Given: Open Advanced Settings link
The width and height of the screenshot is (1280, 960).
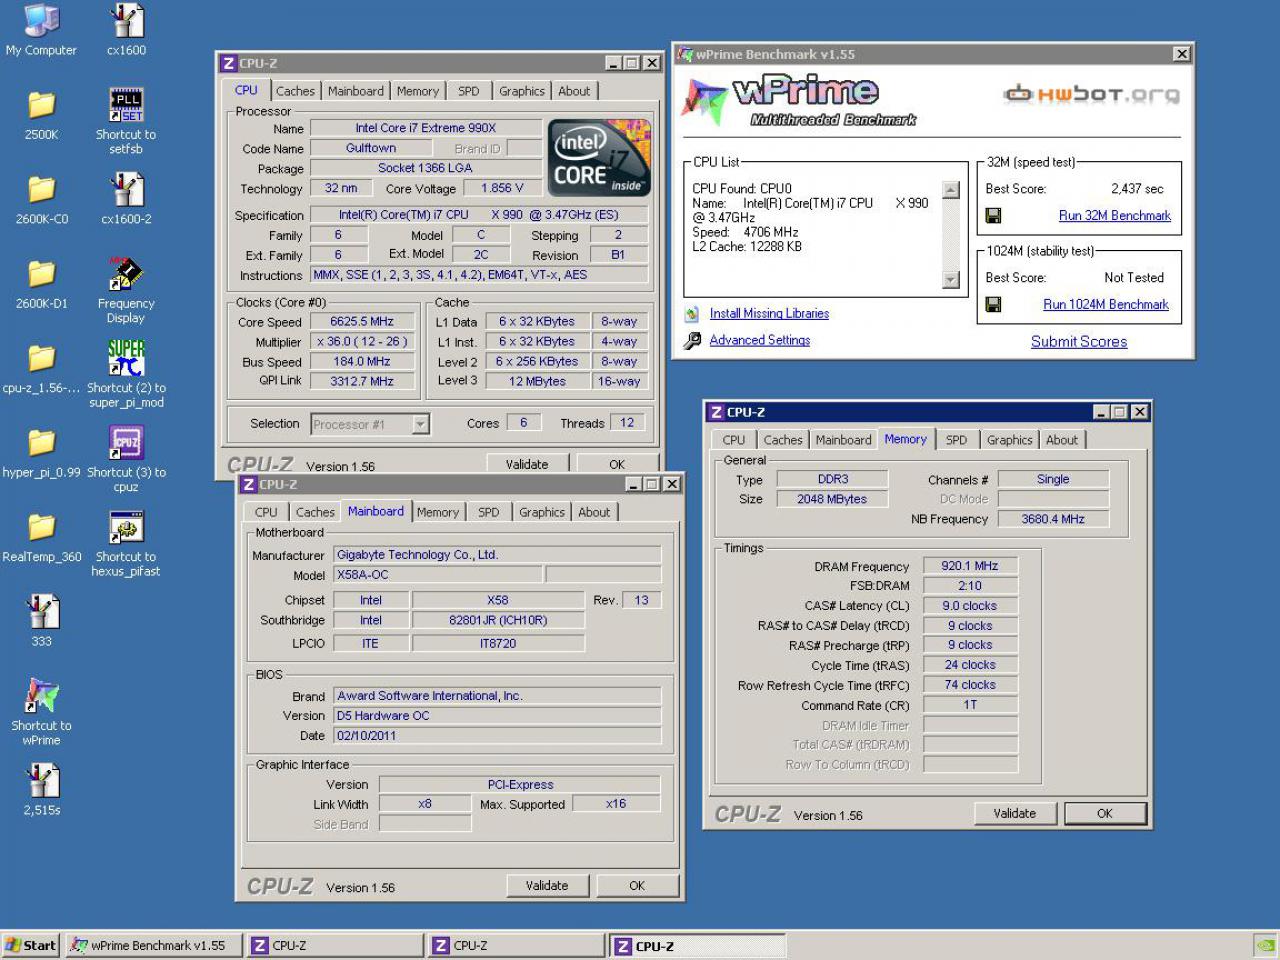Looking at the screenshot, I should click(760, 341).
